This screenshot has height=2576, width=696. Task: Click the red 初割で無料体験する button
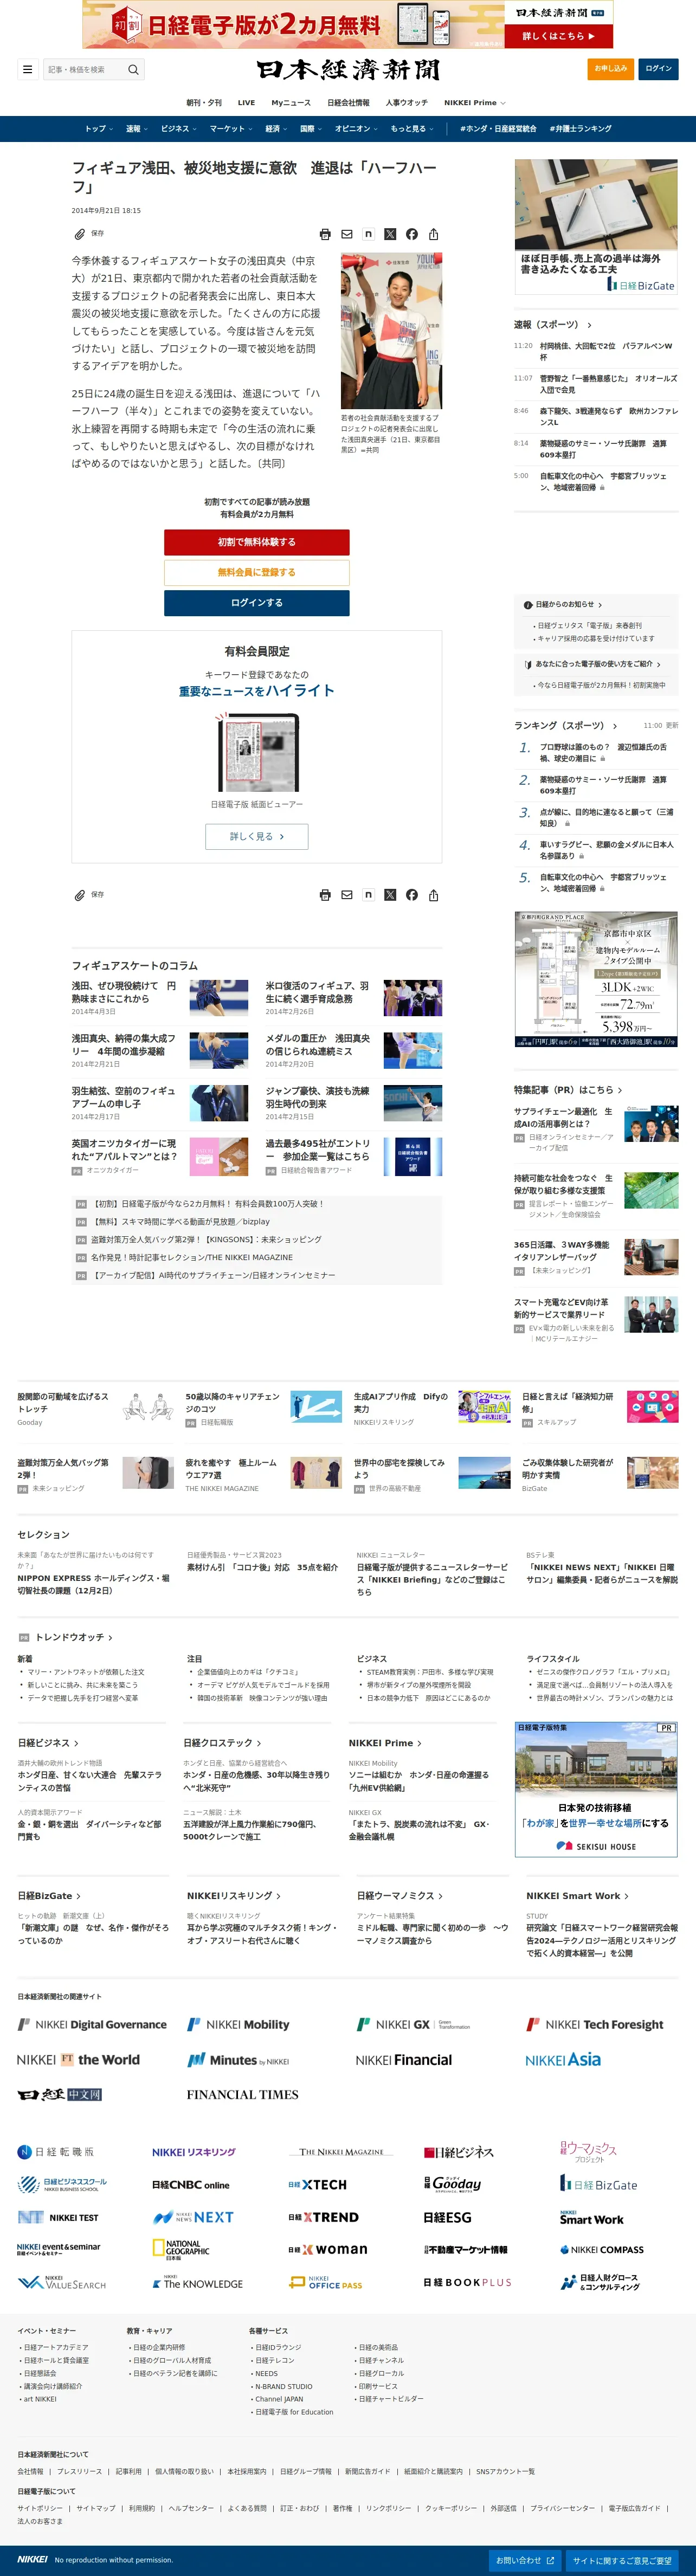(x=257, y=542)
